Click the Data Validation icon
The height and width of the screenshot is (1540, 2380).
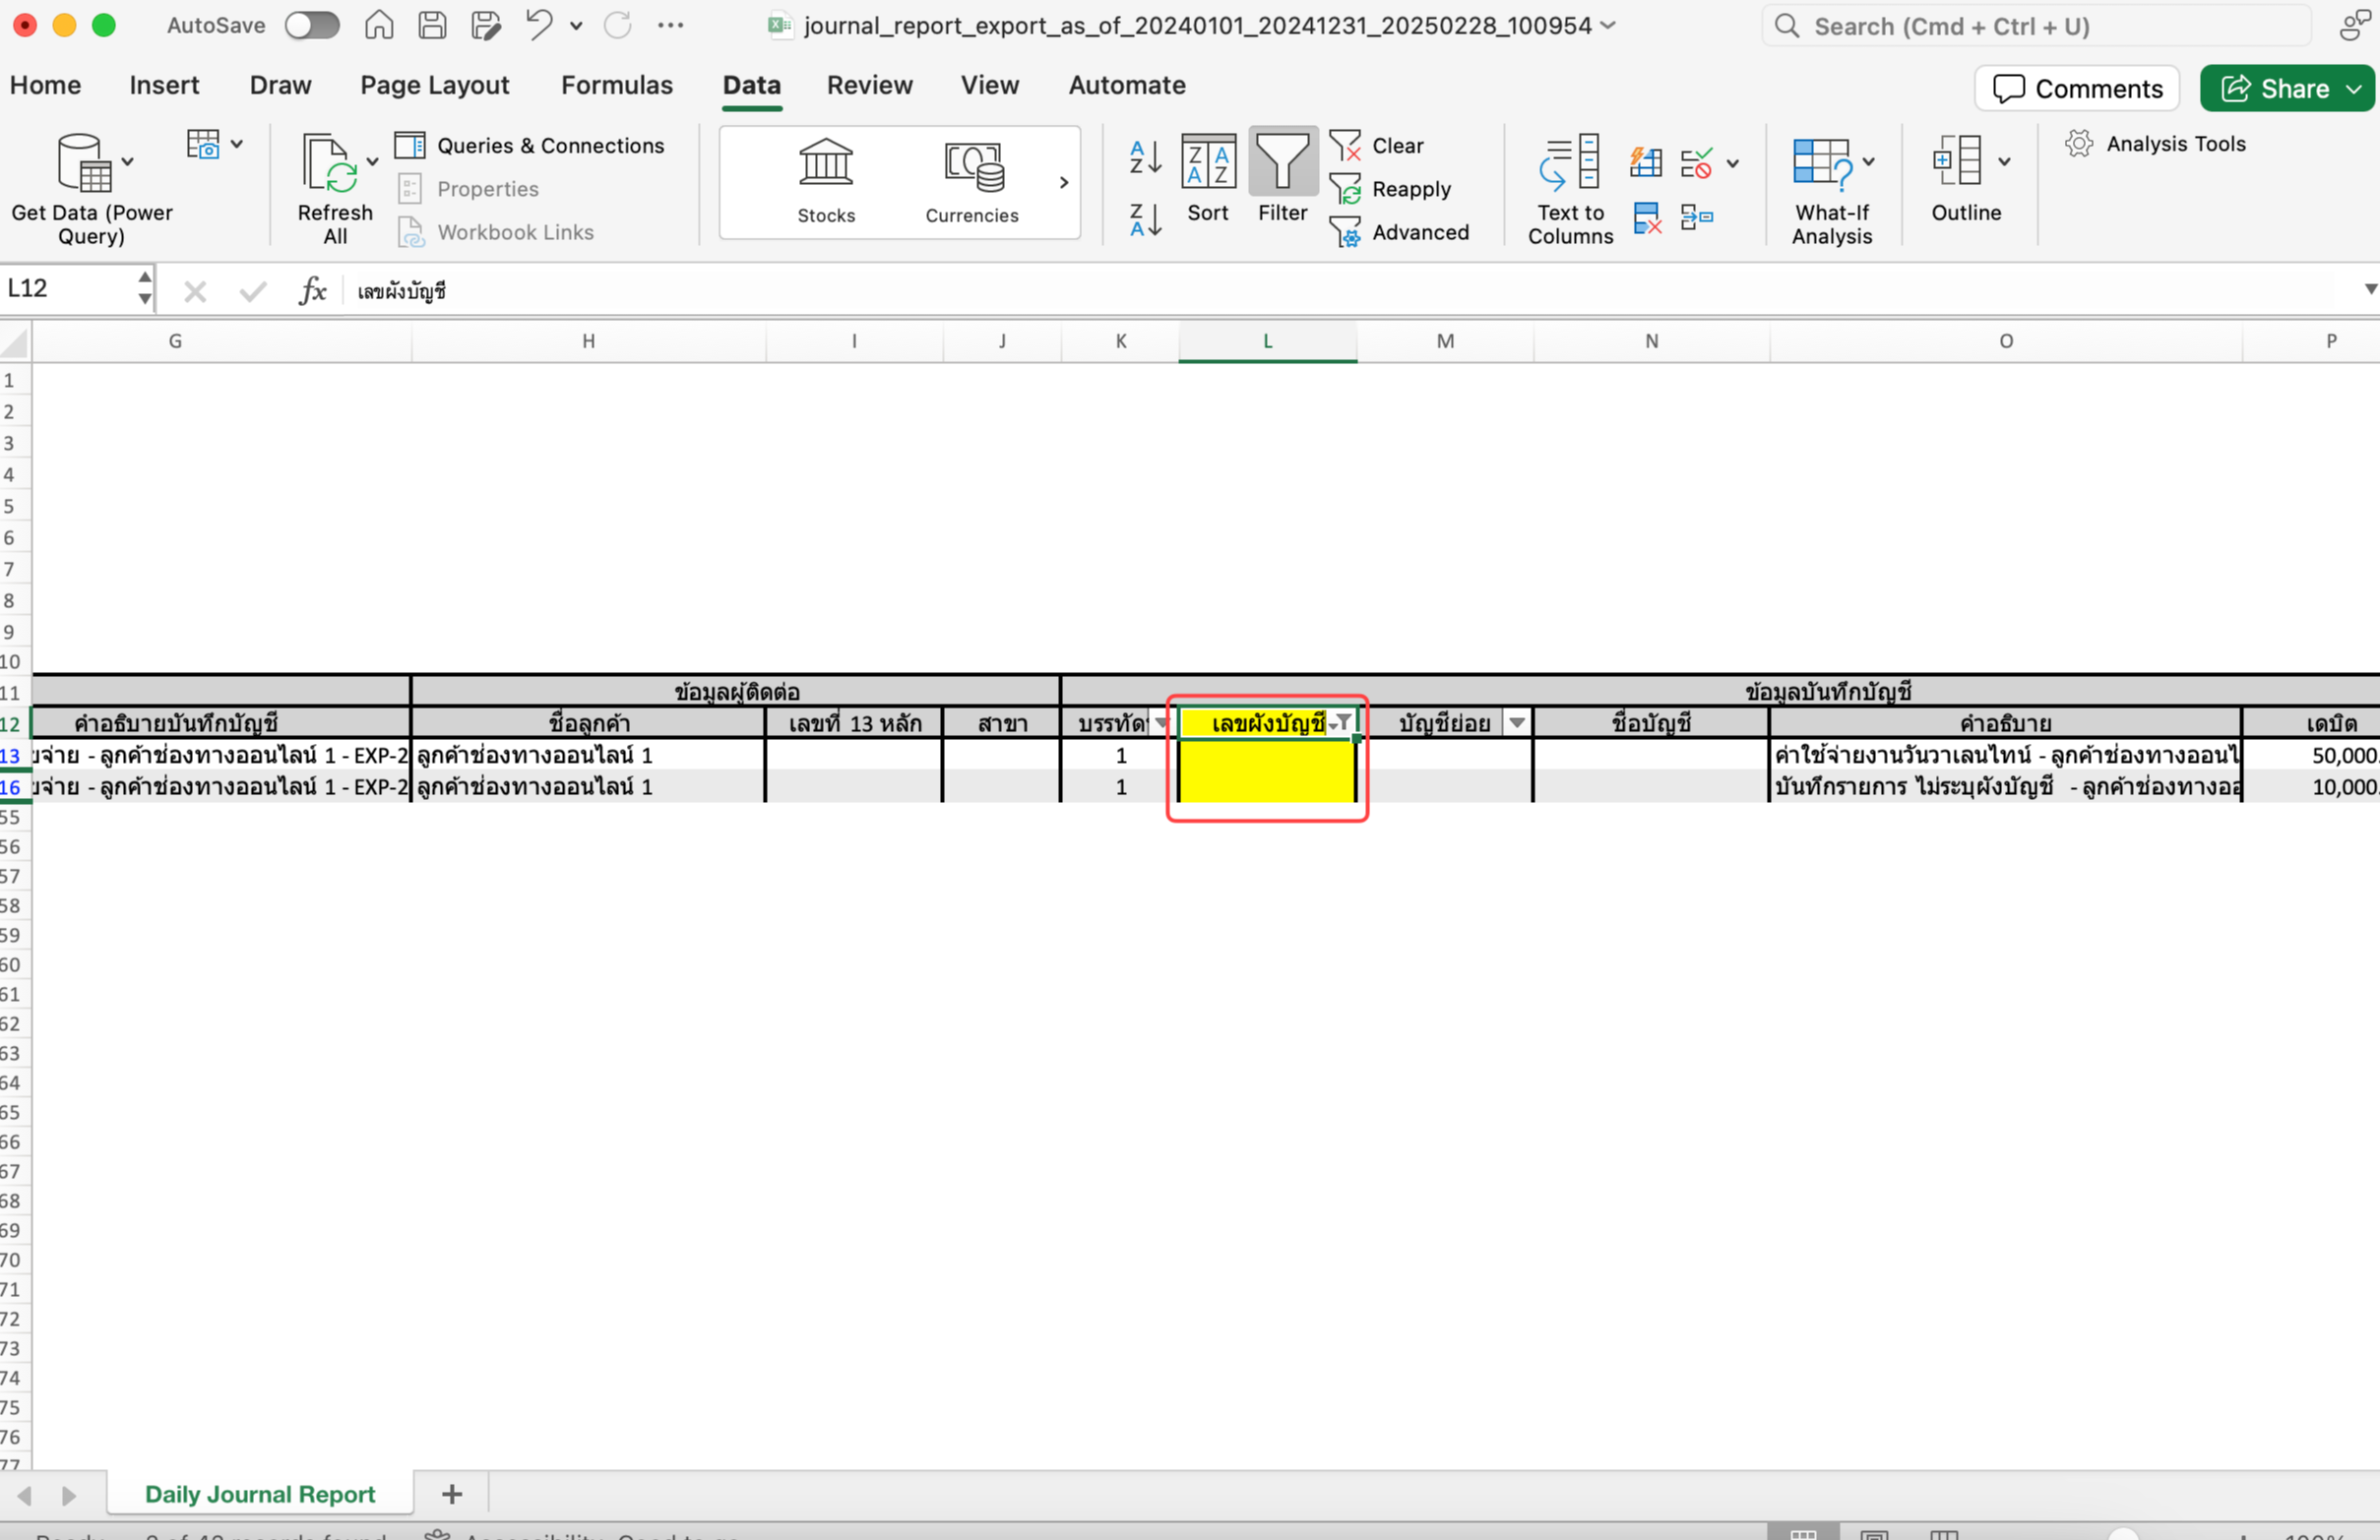coord(1697,162)
